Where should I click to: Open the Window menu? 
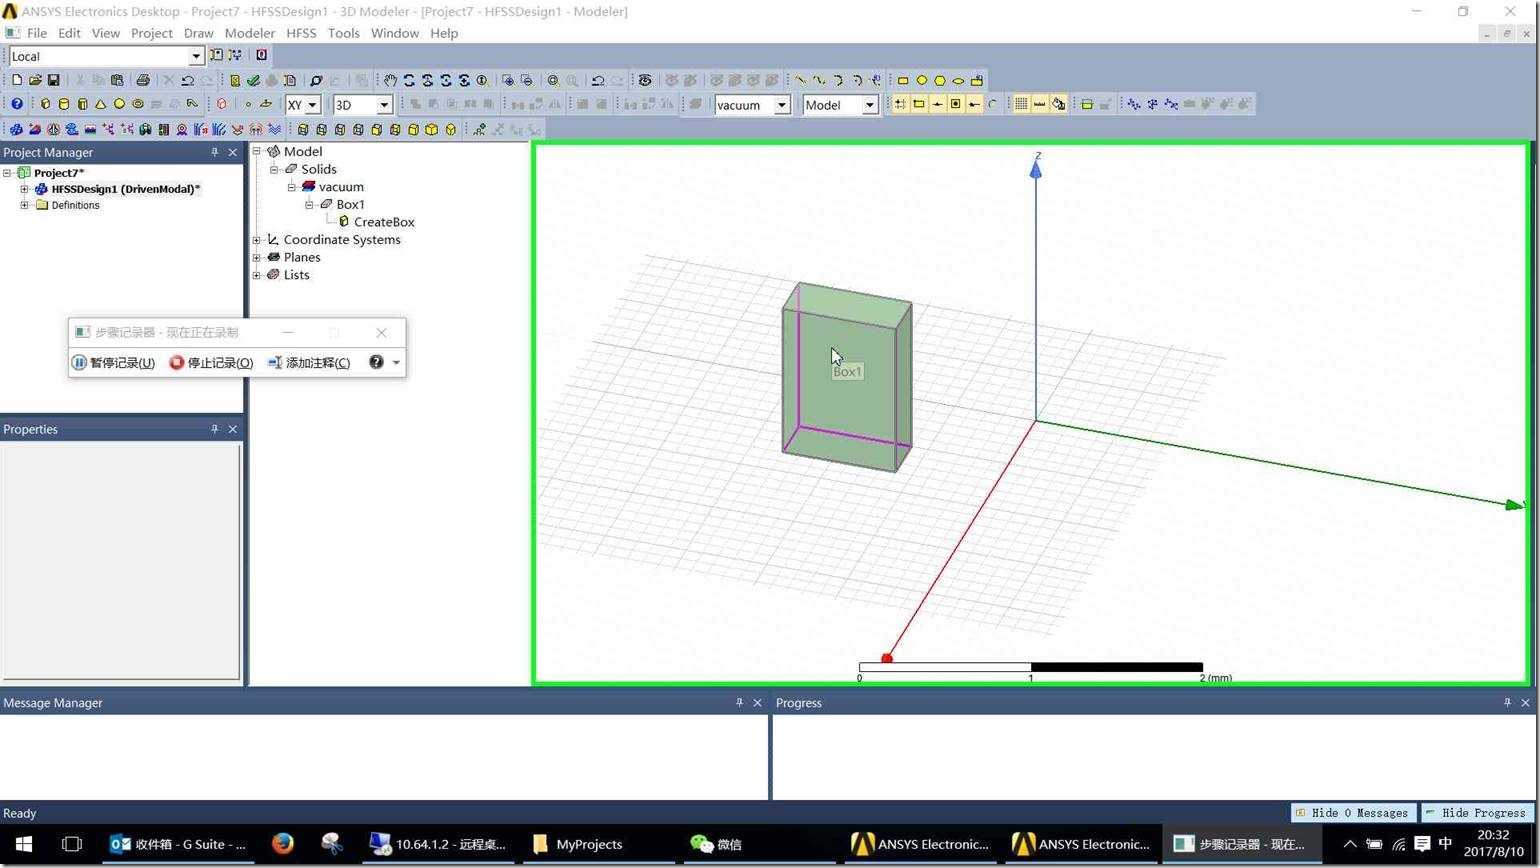click(395, 33)
